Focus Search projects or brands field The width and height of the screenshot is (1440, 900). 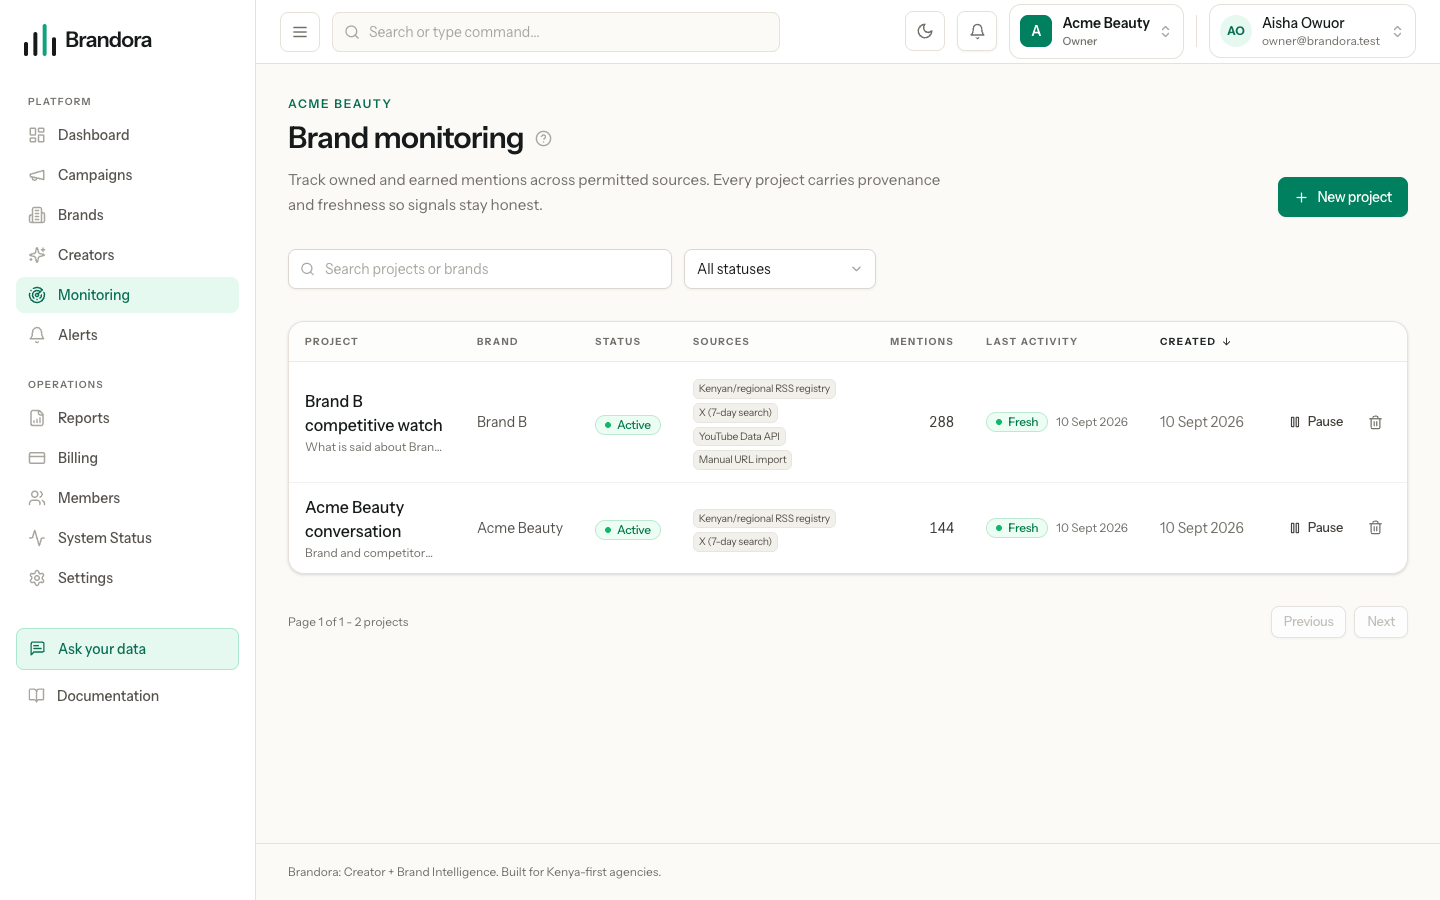click(480, 269)
